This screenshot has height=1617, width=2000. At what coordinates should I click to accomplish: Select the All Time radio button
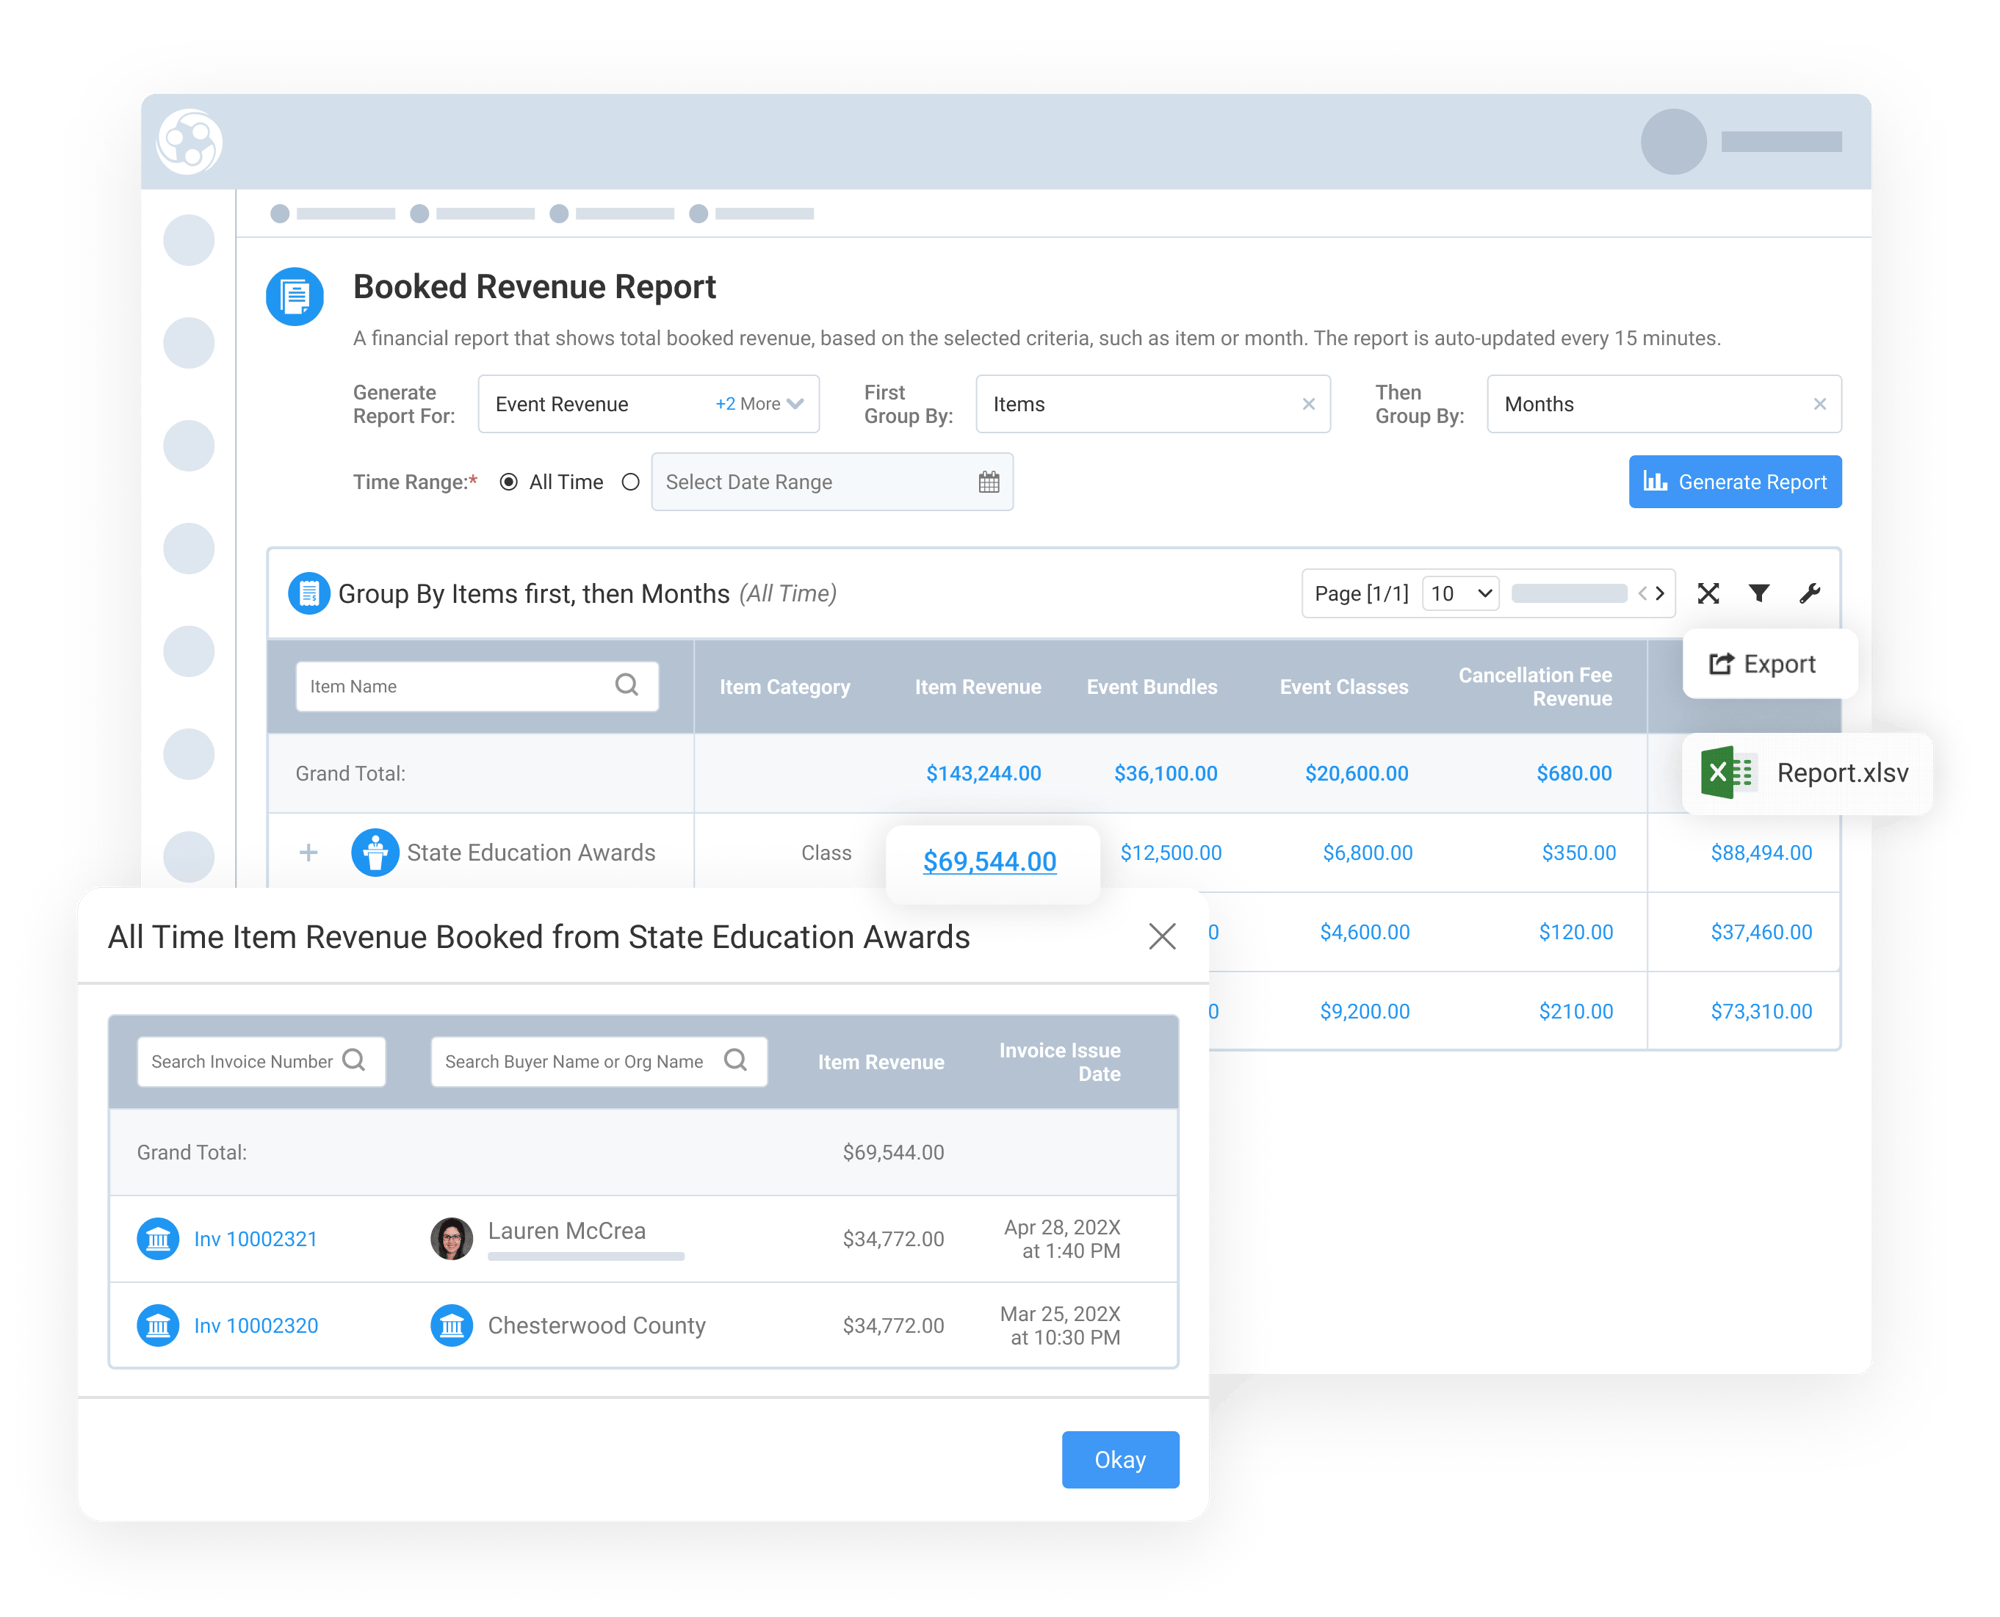tap(511, 481)
